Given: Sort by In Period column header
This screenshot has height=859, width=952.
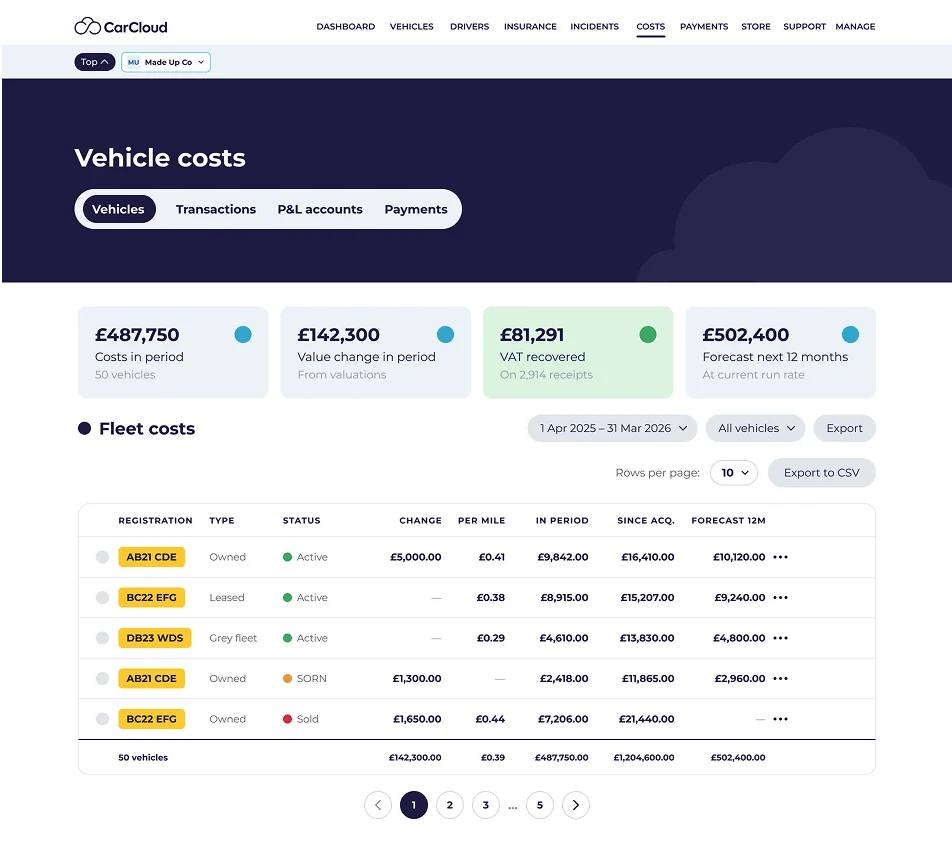Looking at the screenshot, I should (x=562, y=520).
